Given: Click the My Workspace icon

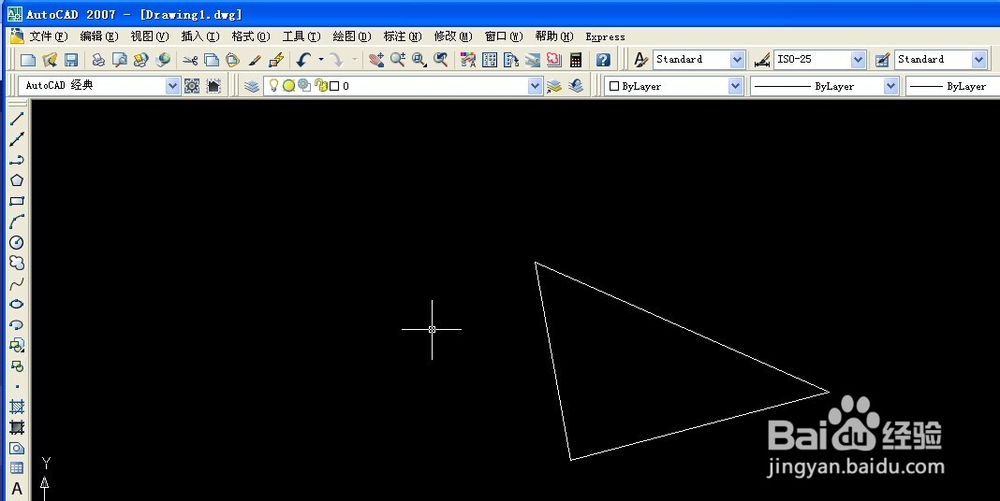Looking at the screenshot, I should pyautogui.click(x=214, y=85).
